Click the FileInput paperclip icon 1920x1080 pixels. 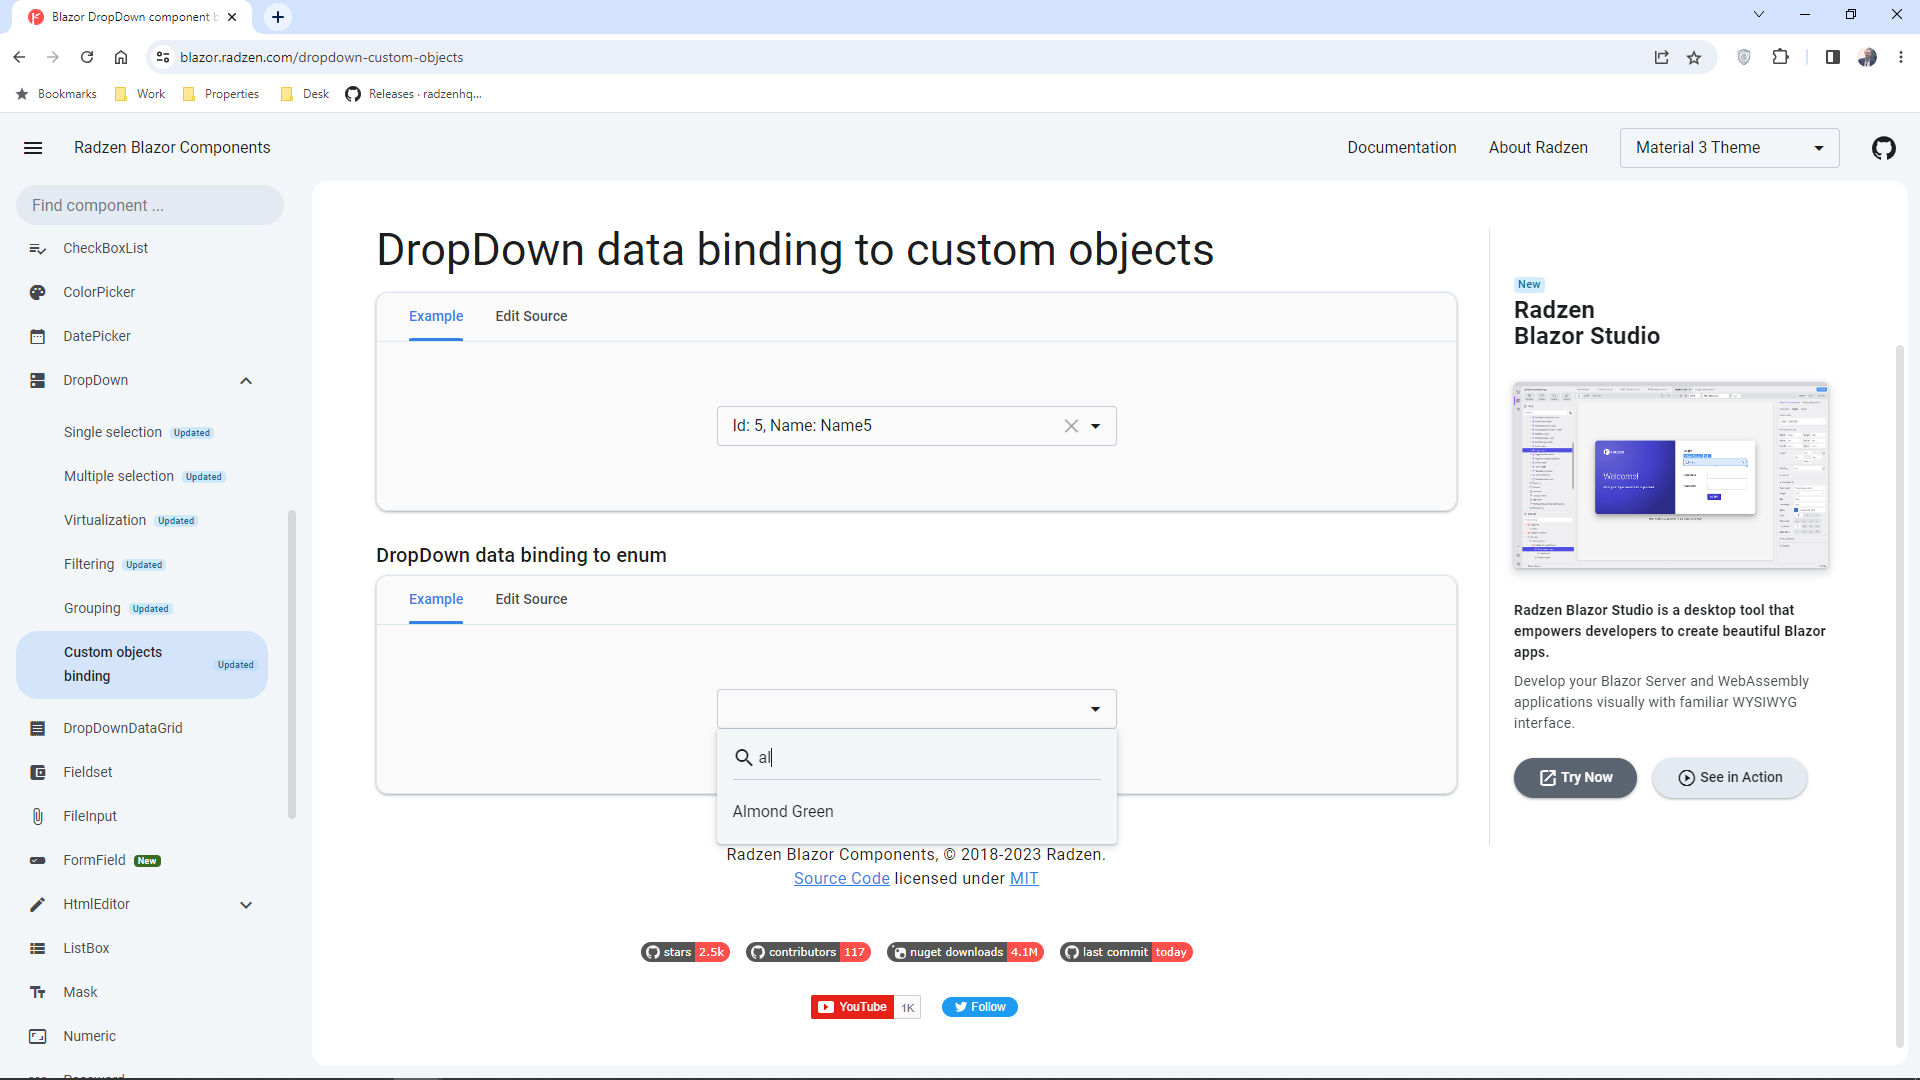pos(37,816)
